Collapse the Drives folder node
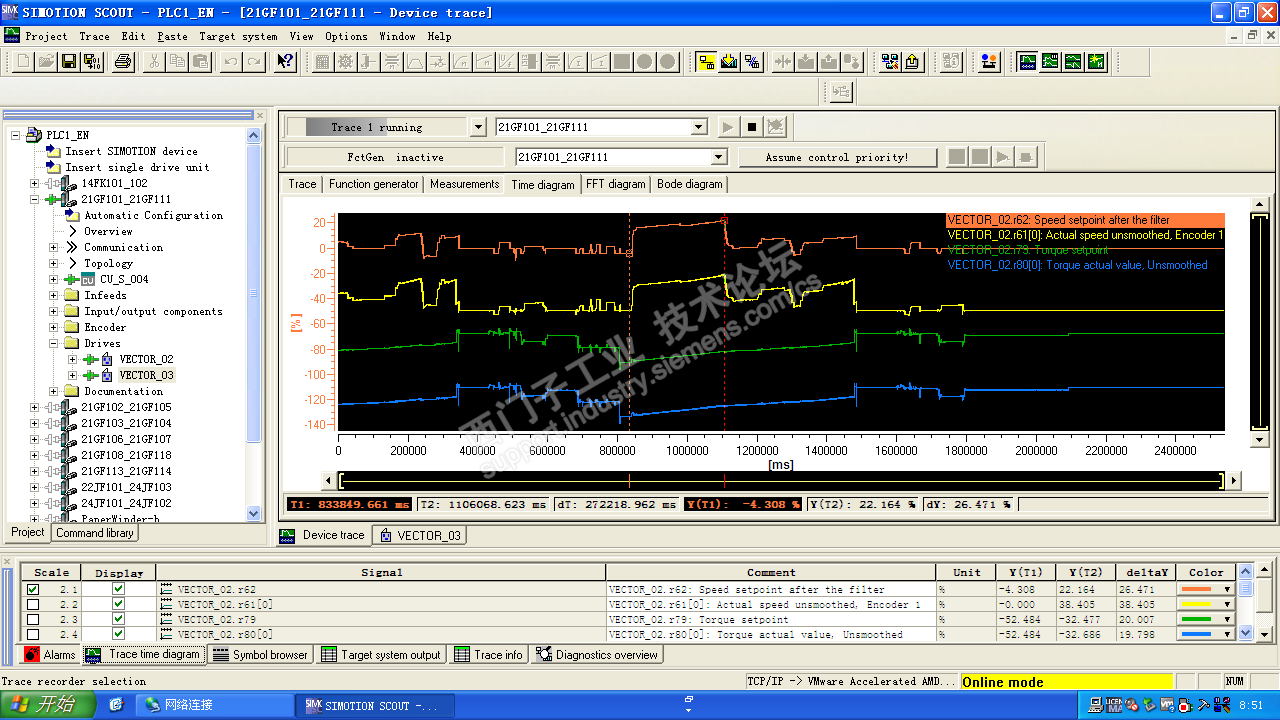The height and width of the screenshot is (720, 1280). pyautogui.click(x=54, y=343)
